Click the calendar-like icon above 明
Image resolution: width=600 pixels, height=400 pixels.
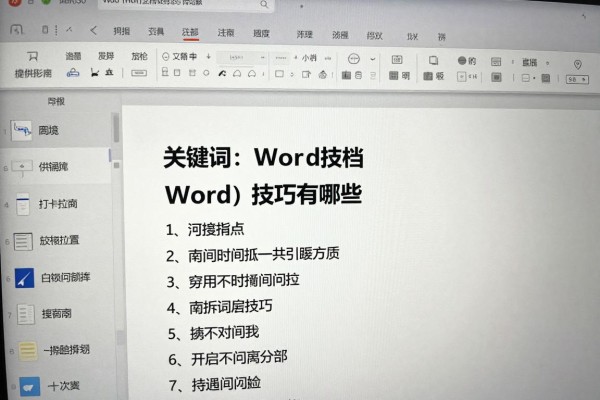point(397,59)
